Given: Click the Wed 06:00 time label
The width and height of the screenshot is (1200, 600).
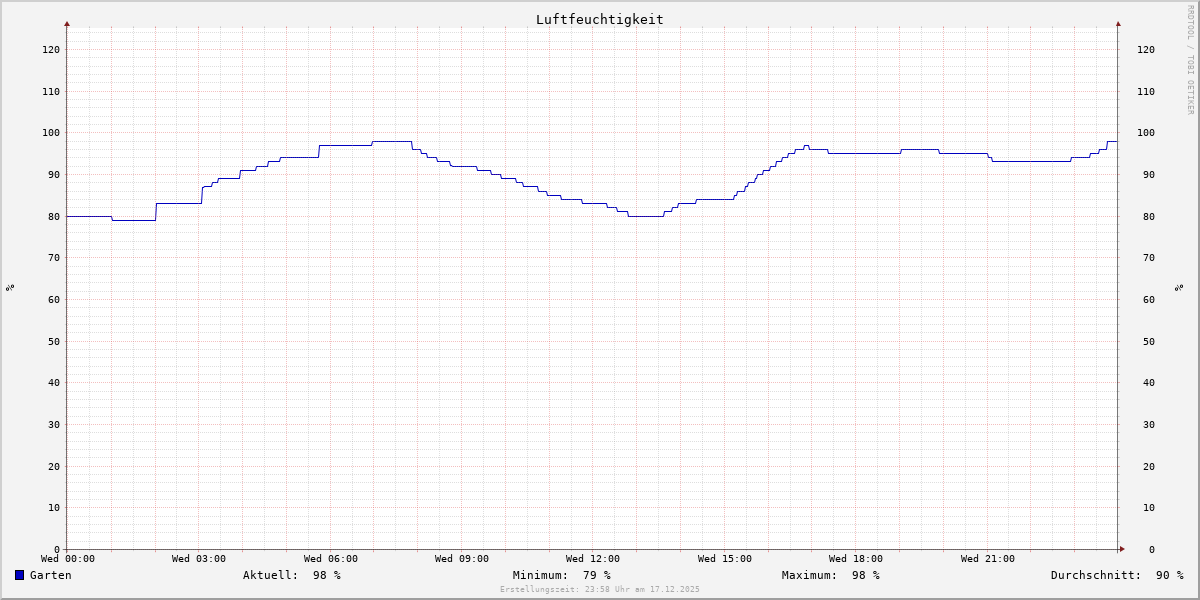Looking at the screenshot, I should (x=330, y=559).
